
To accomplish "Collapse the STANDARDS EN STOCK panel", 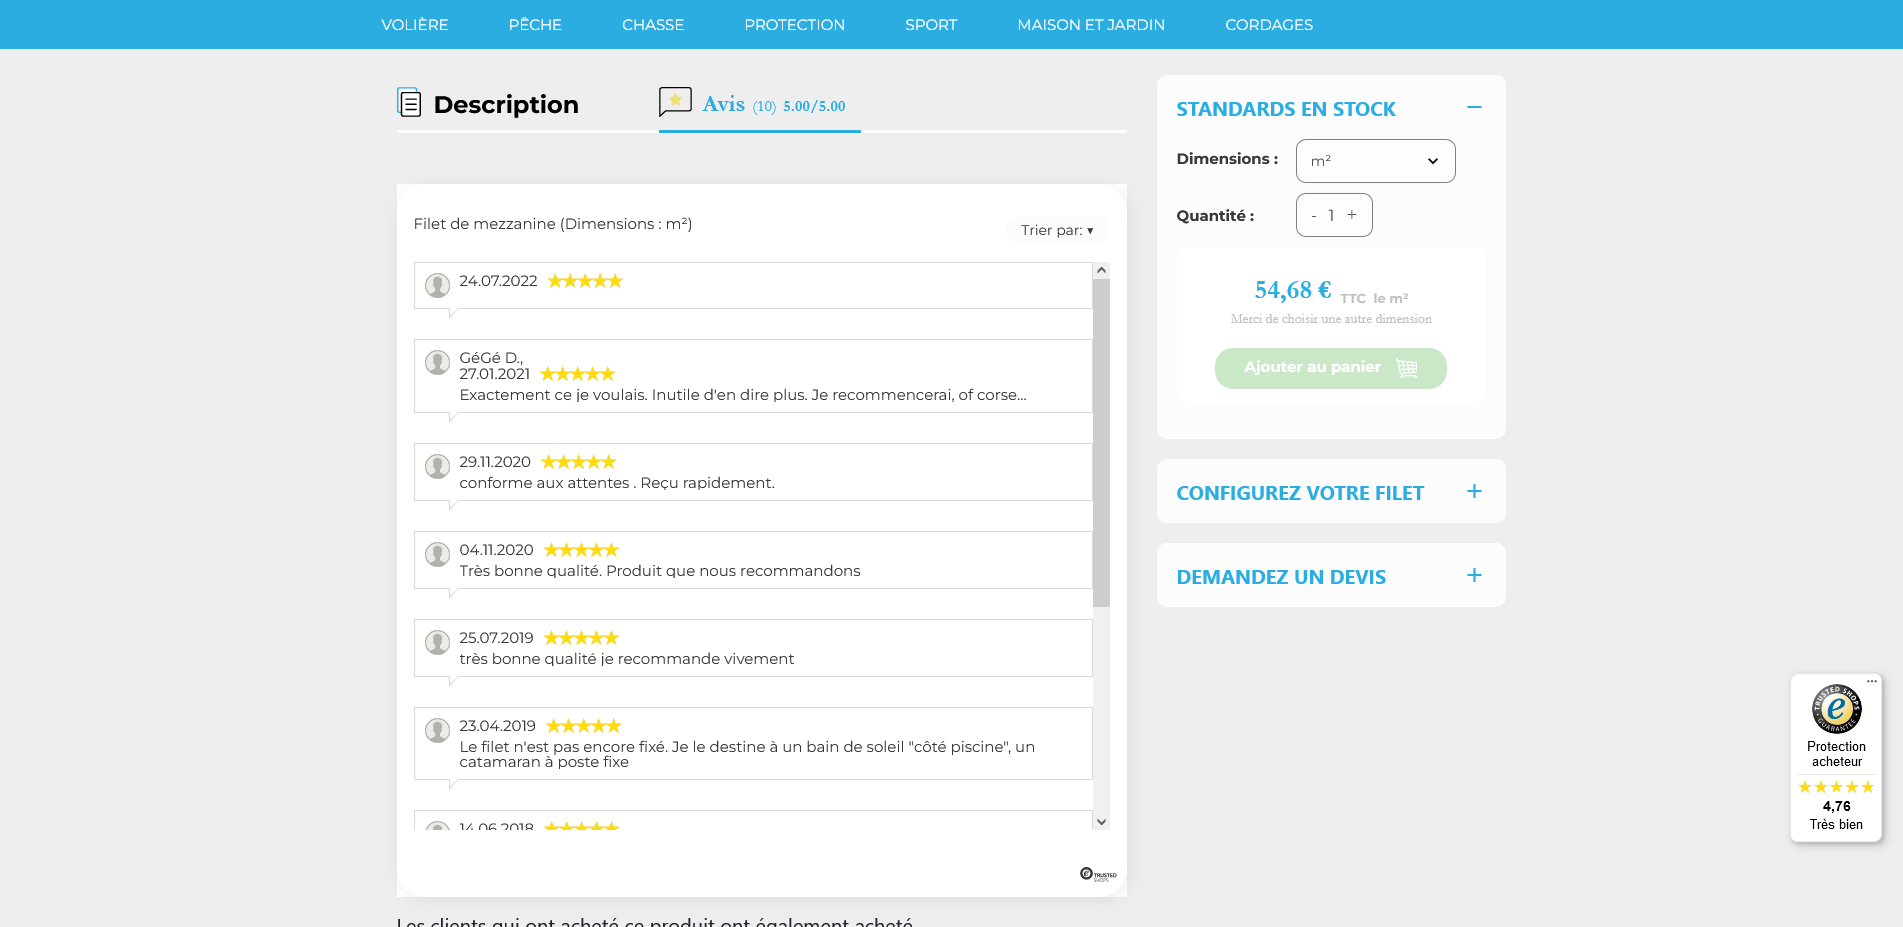I will (1475, 106).
